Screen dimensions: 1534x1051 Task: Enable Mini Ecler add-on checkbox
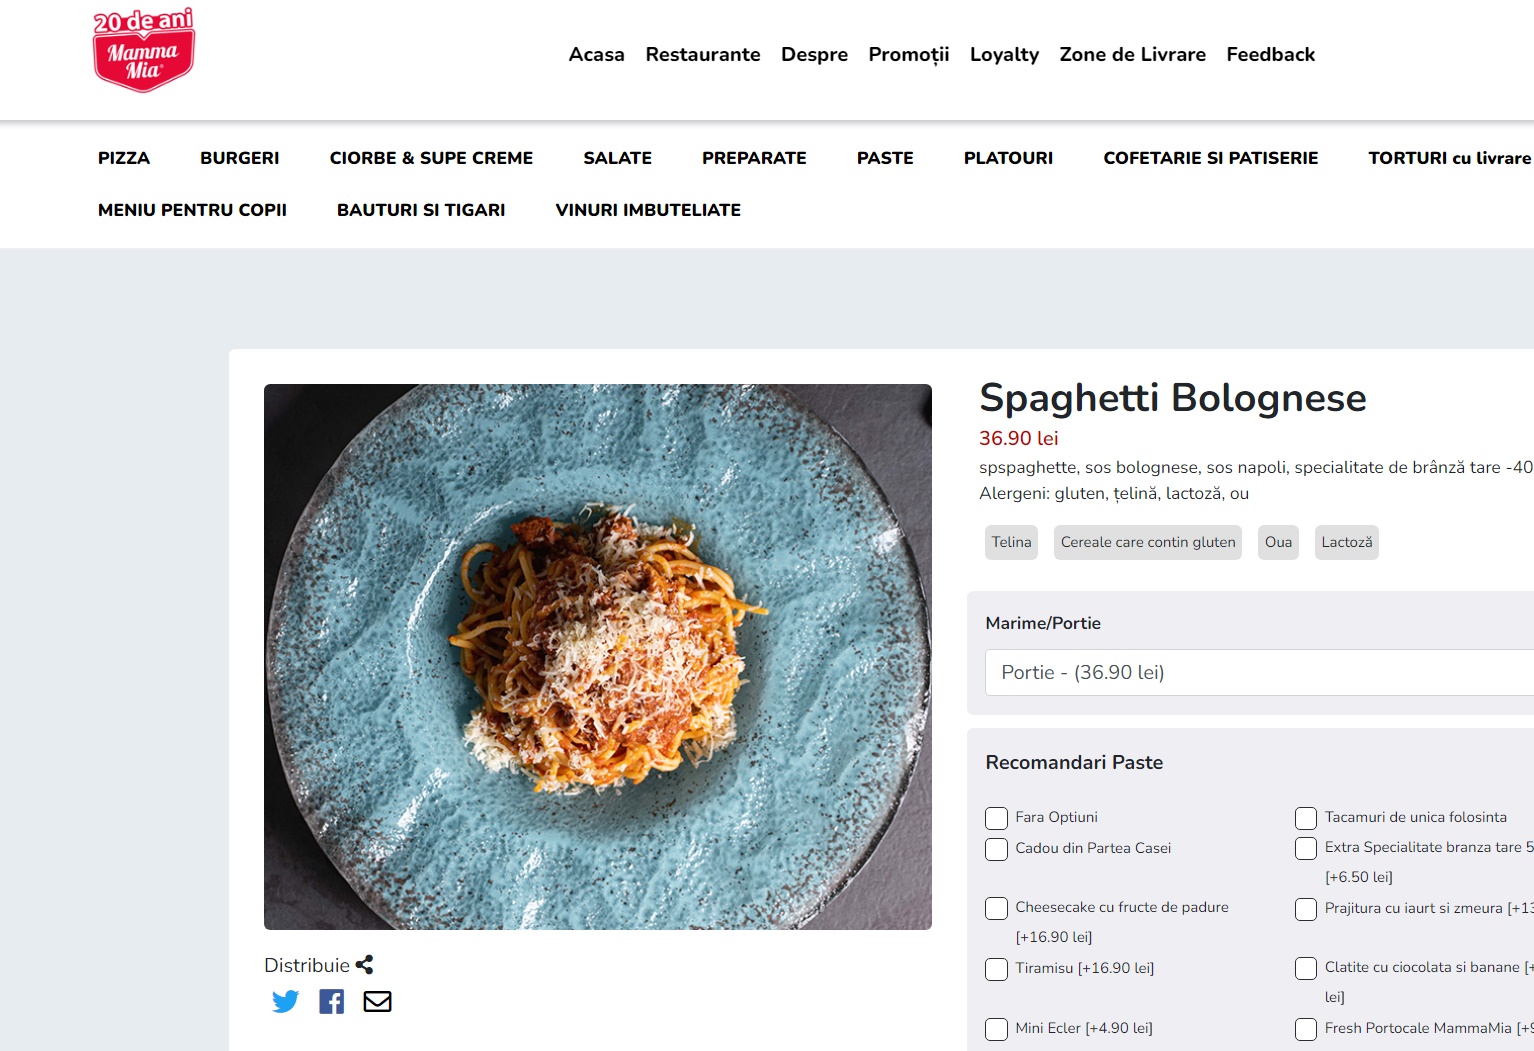[996, 1029]
